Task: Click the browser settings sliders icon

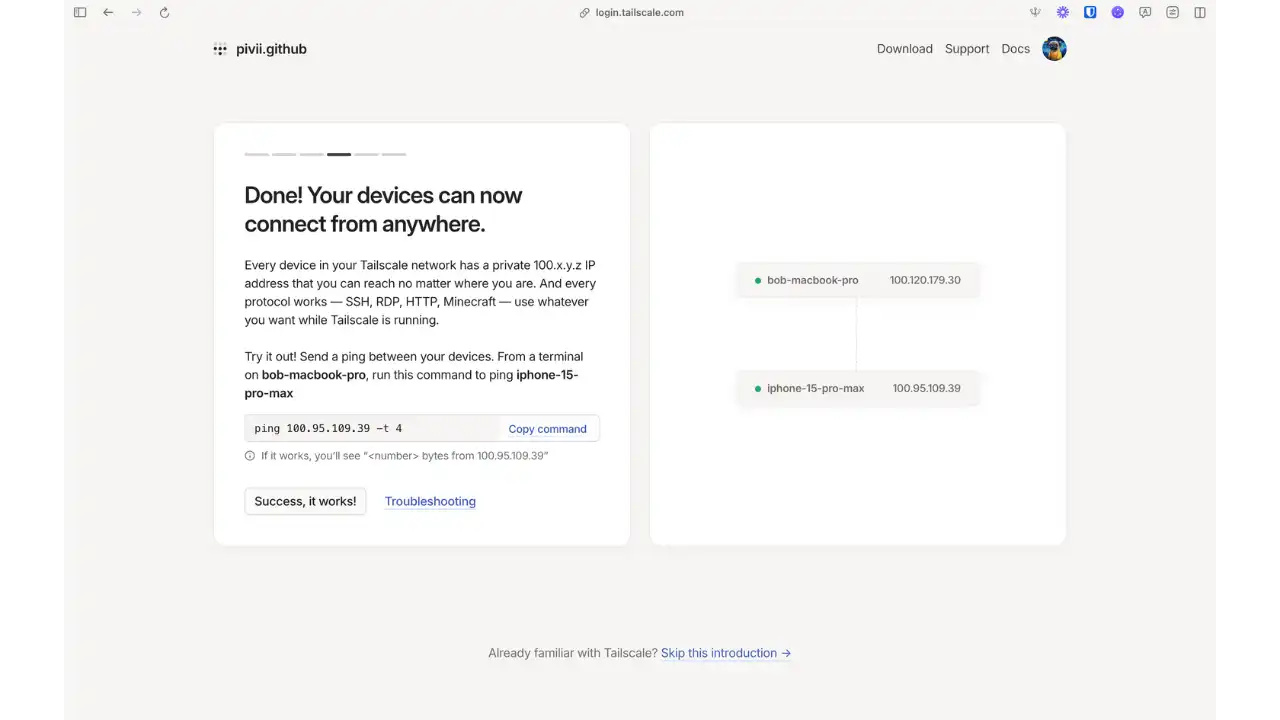Action: (x=1172, y=12)
